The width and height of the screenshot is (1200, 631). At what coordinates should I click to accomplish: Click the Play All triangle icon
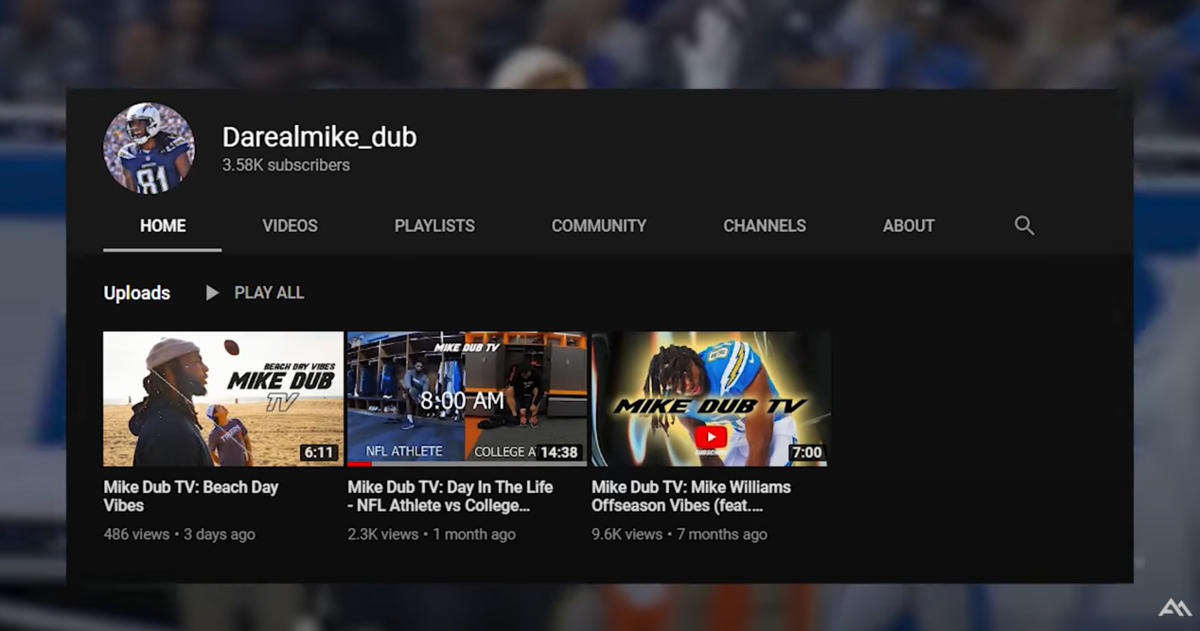(212, 293)
